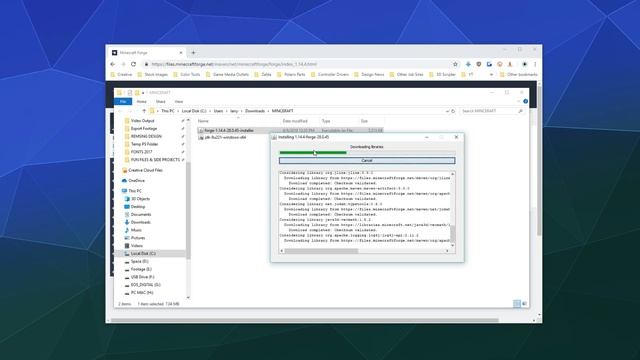Click the green download progress bar
Image resolution: width=640 pixels, height=360 pixels.
[x=313, y=153]
